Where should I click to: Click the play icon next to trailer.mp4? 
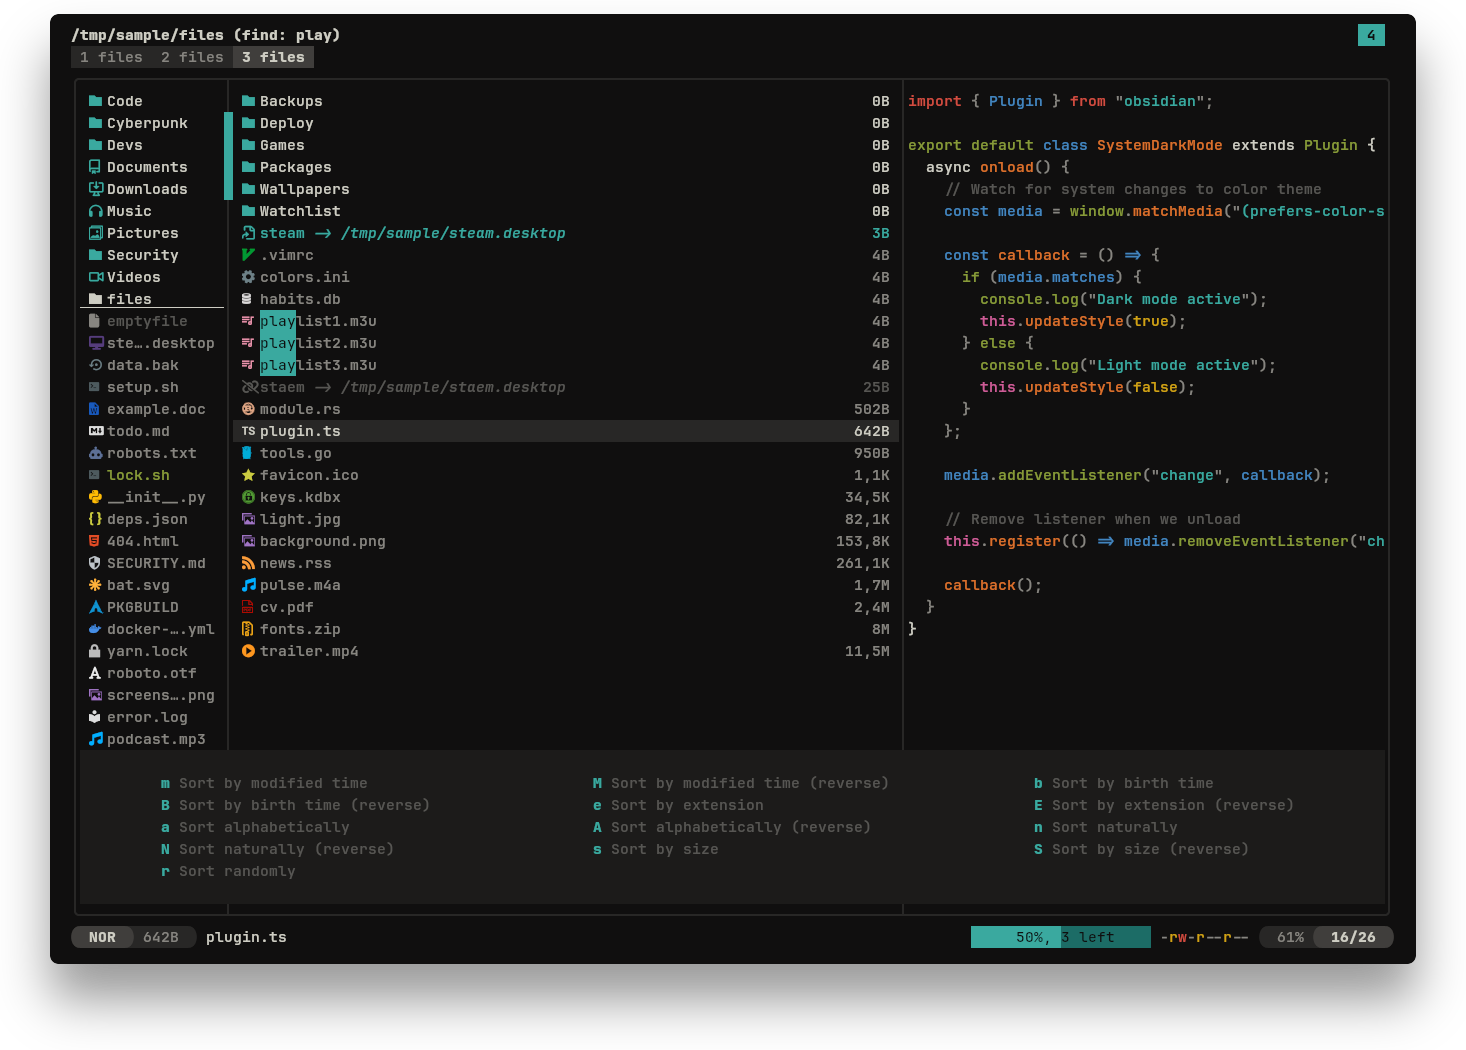(248, 651)
